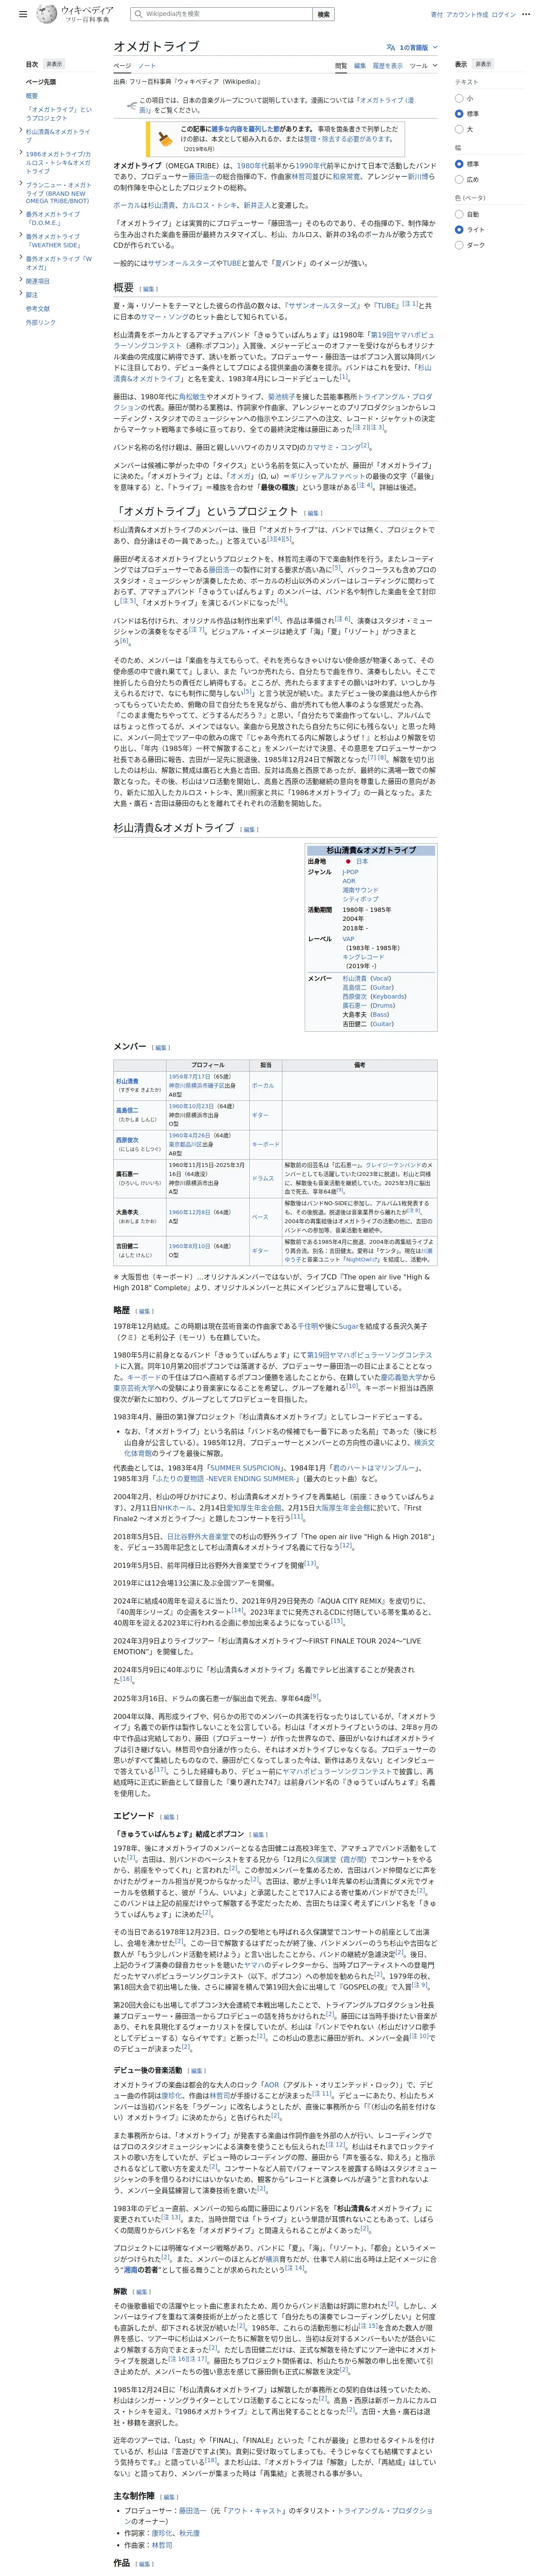Hide the table of contents
Image resolution: width=551 pixels, height=2576 pixels.
click(54, 64)
